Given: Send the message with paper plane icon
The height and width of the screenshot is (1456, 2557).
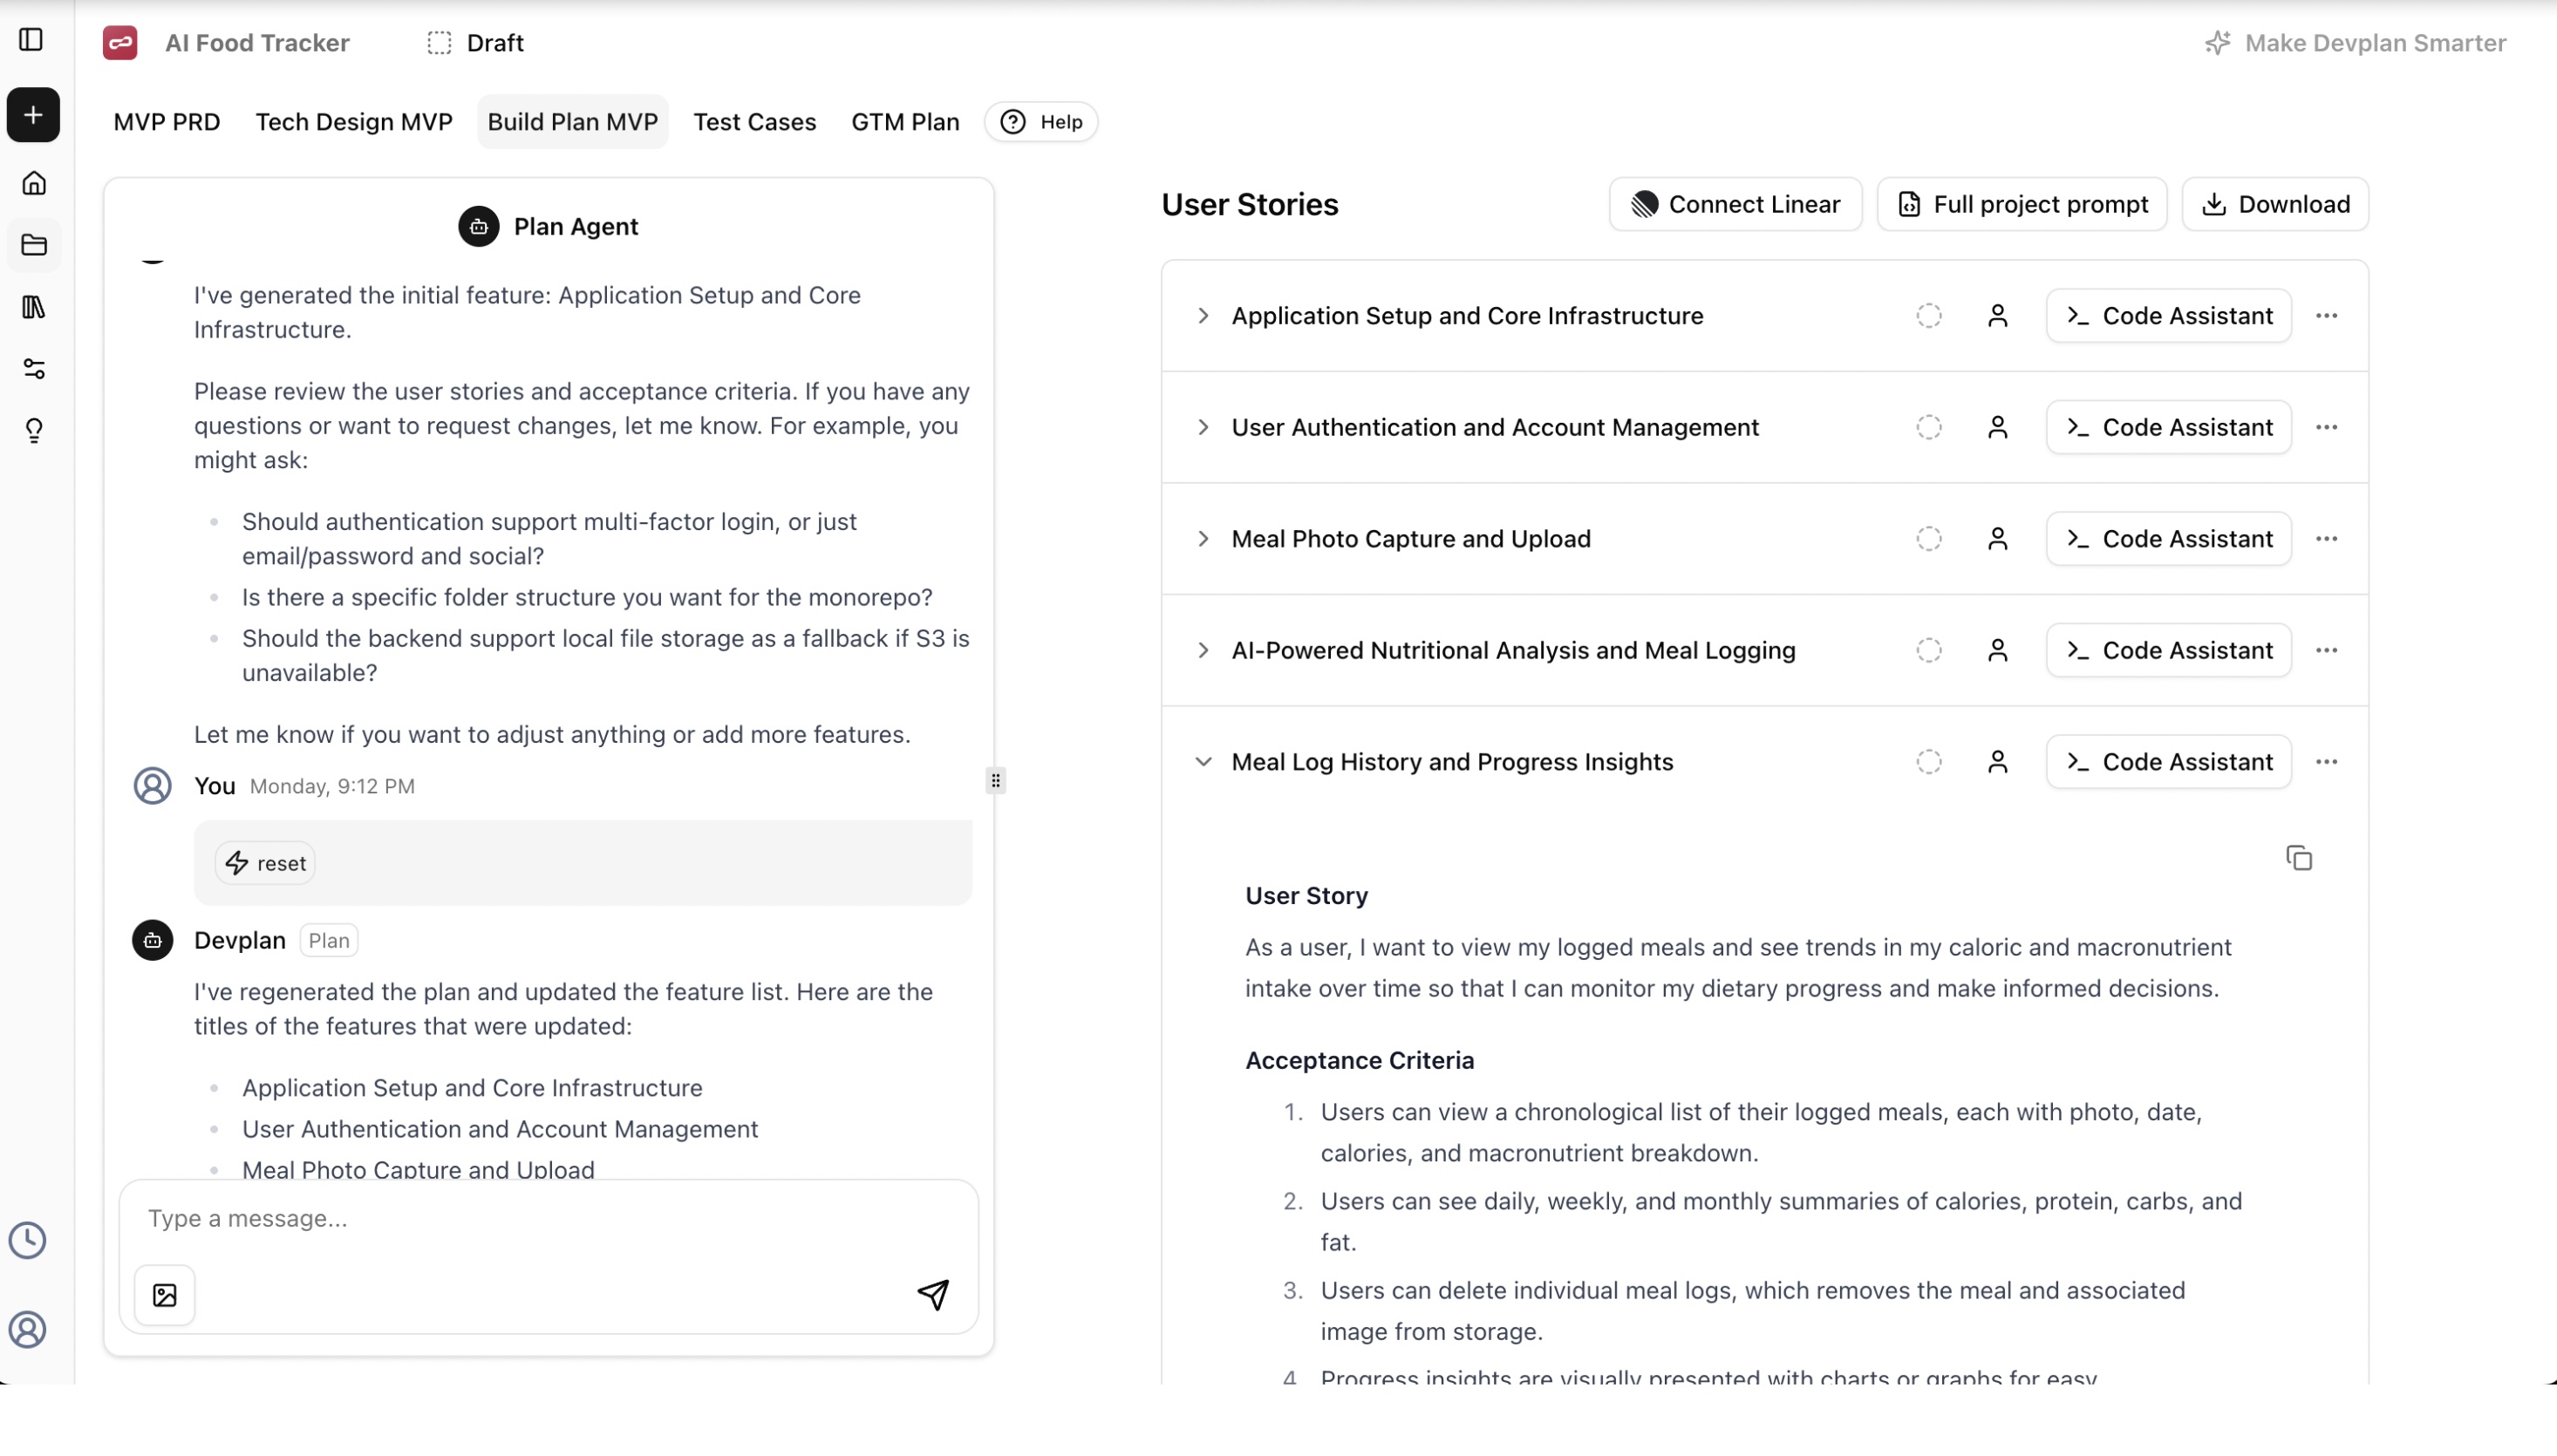Looking at the screenshot, I should point(933,1295).
